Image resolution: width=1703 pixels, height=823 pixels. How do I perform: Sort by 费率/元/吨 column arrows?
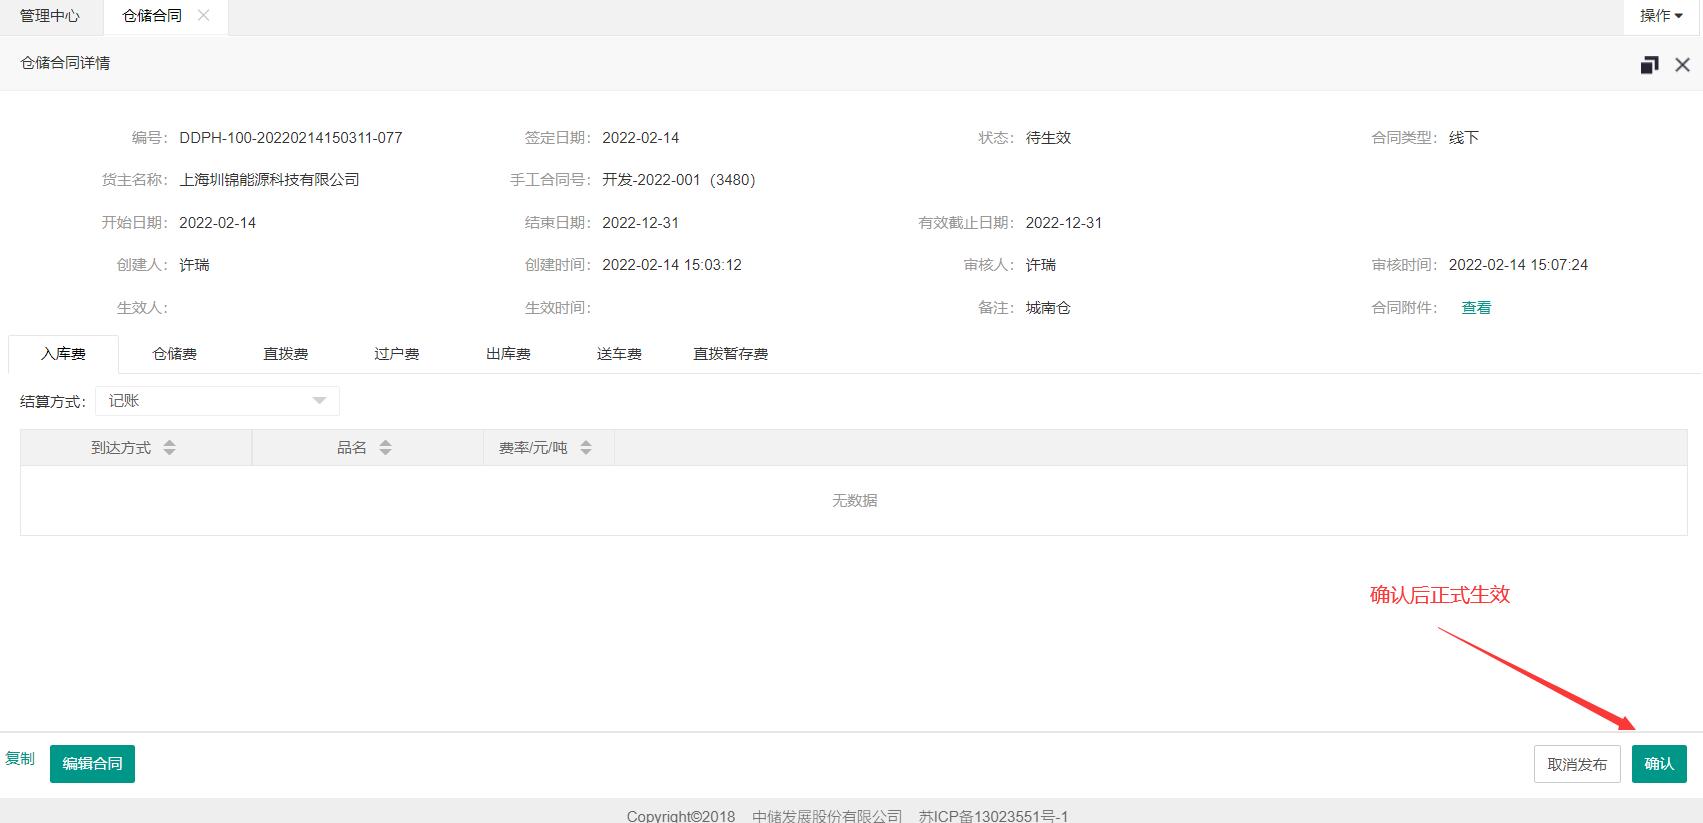pos(586,448)
